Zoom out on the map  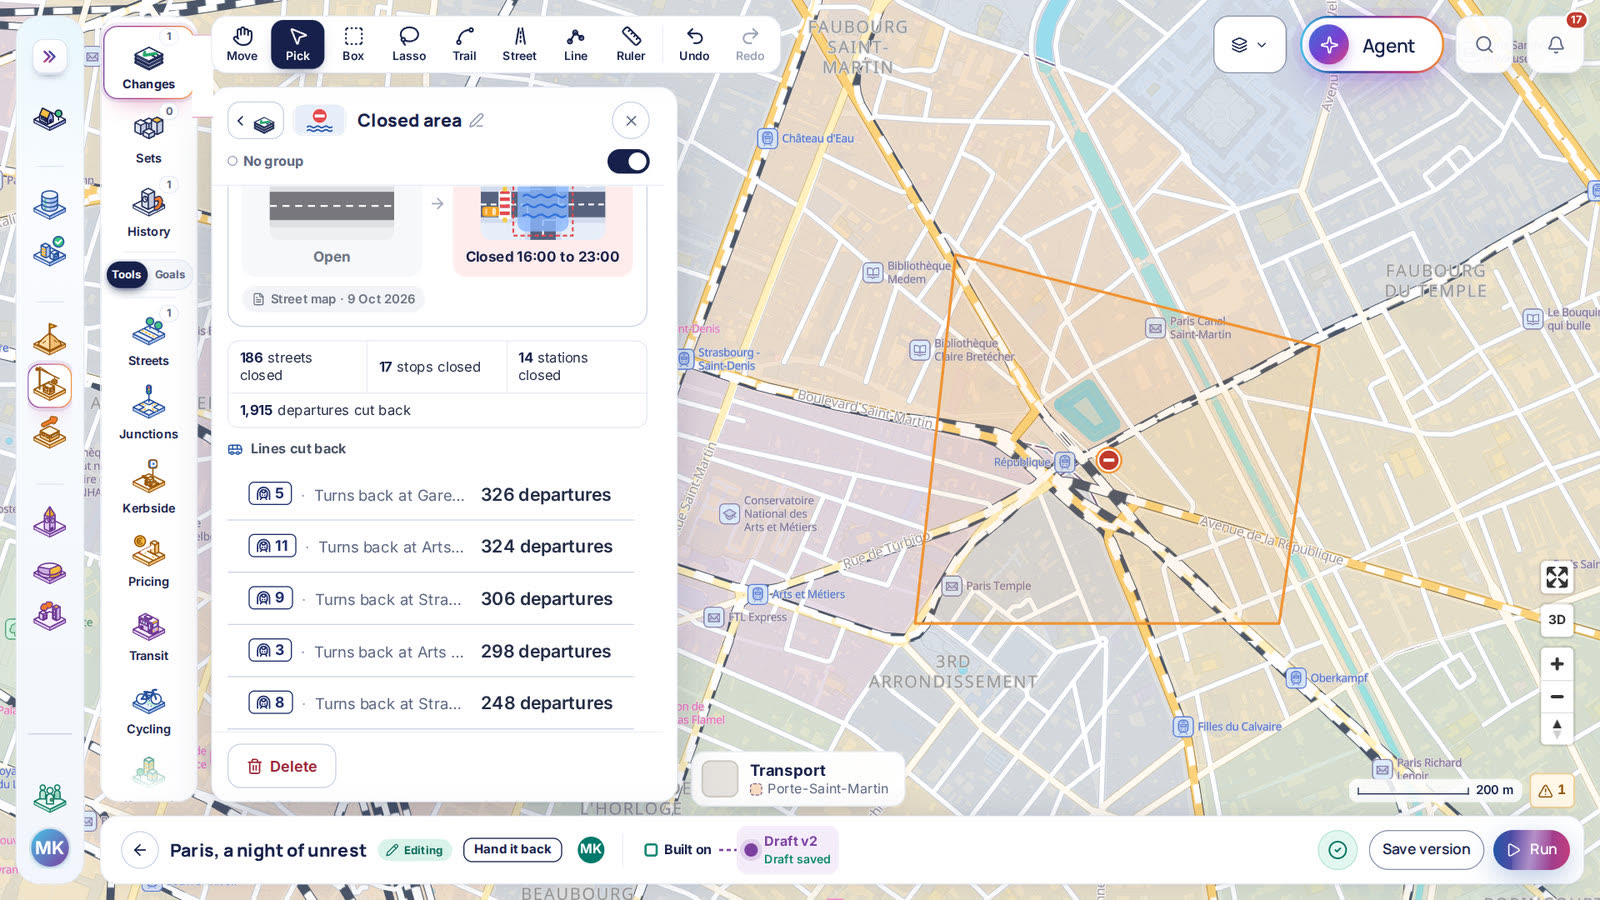click(x=1557, y=697)
